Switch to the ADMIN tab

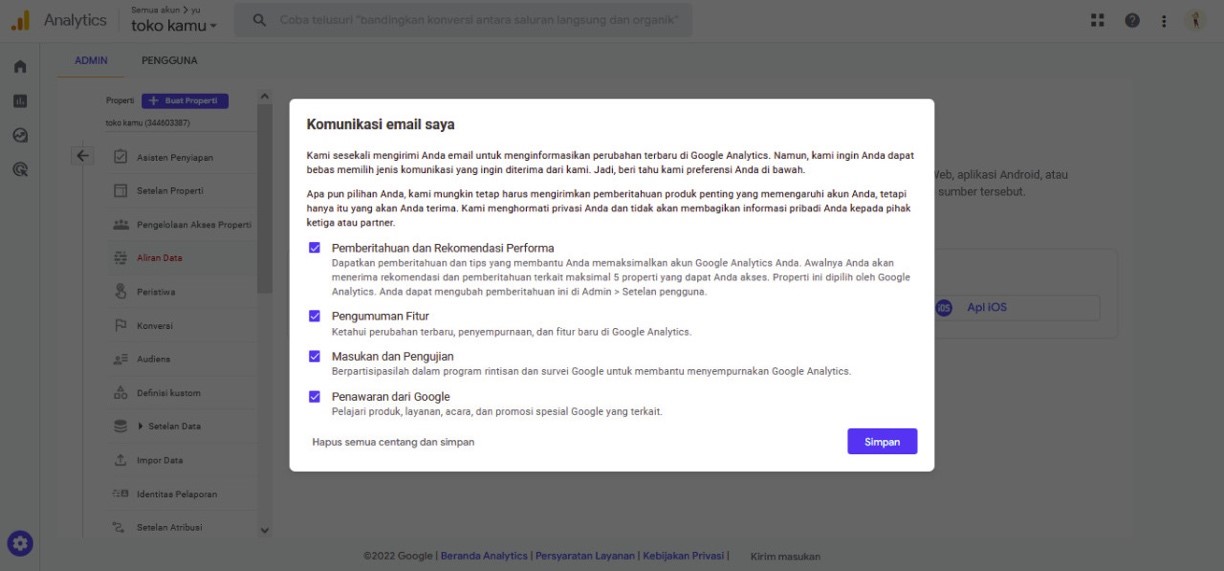pyautogui.click(x=91, y=60)
